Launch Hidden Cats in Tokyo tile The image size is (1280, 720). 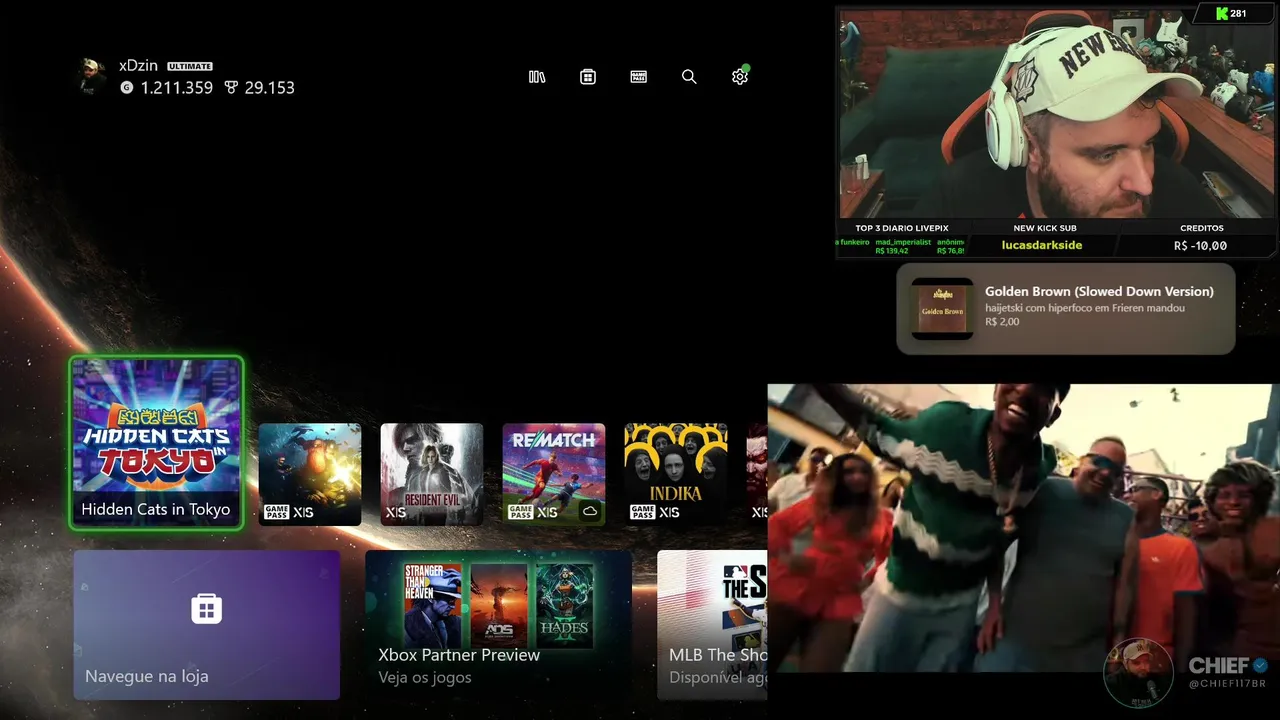[156, 442]
